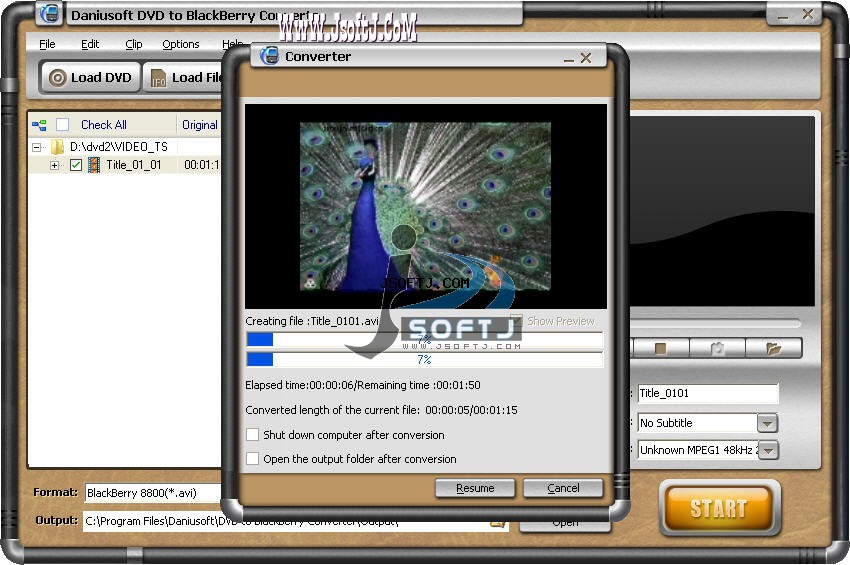Click the Resume button in Converter dialog

pyautogui.click(x=475, y=488)
